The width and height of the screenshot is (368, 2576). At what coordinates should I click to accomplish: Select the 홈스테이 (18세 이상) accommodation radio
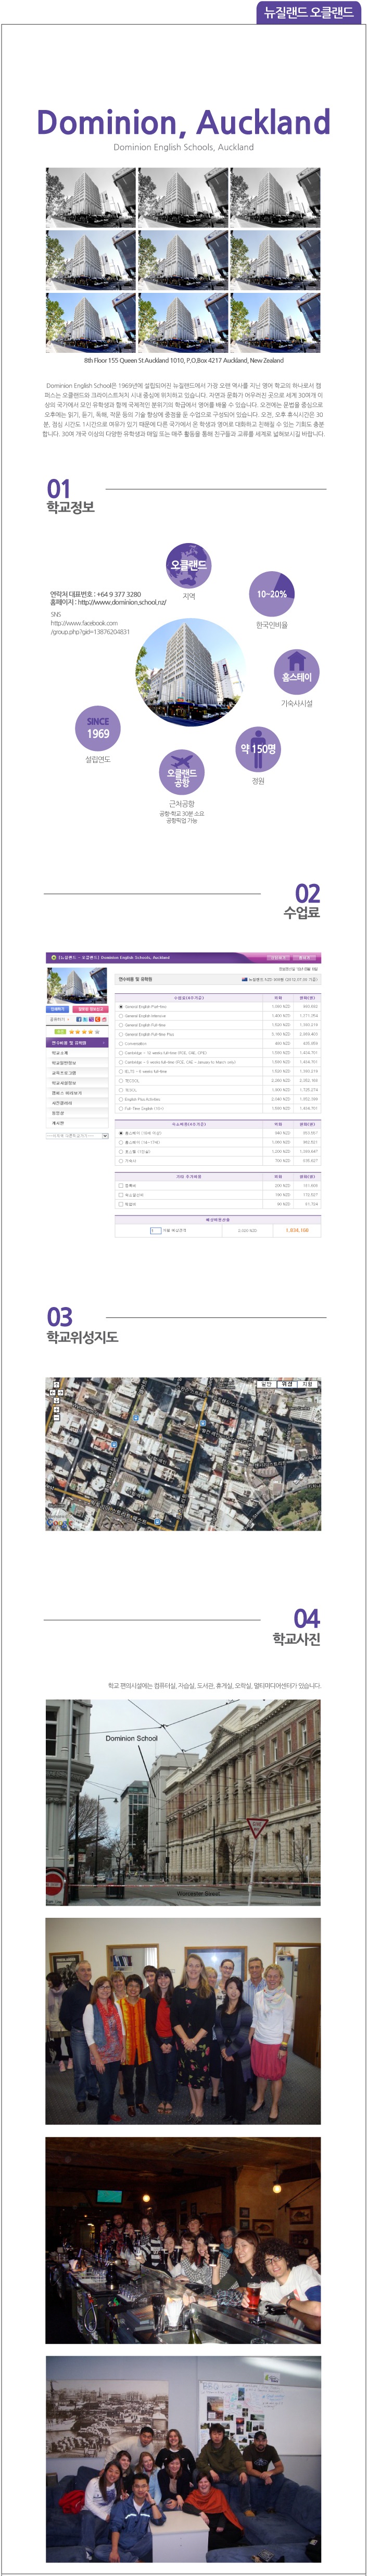(121, 1133)
